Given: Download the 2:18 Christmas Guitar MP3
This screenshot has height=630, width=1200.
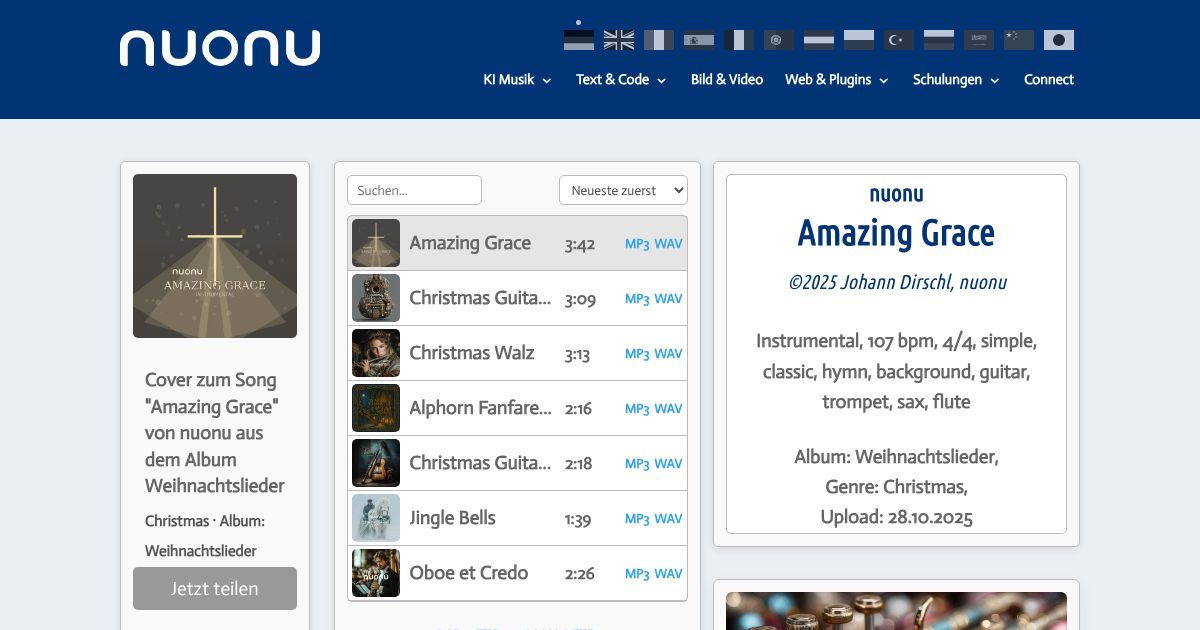Looking at the screenshot, I should tap(637, 464).
